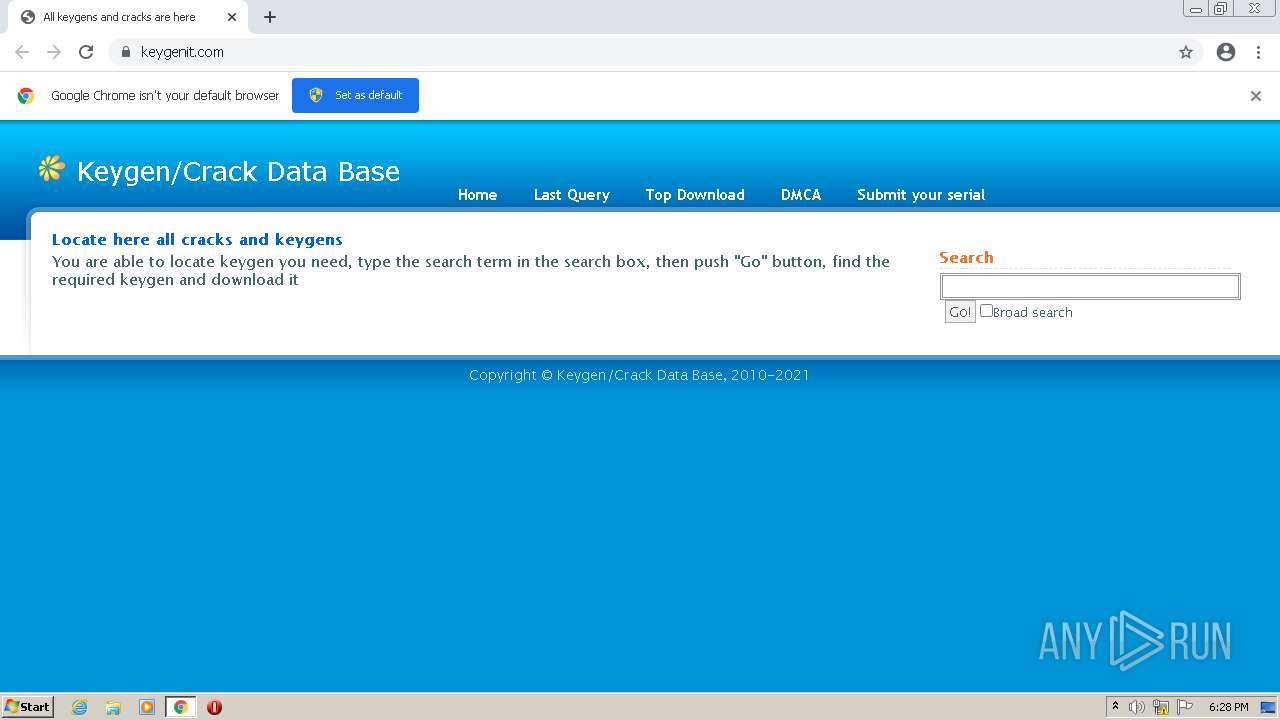Dismiss the default browser notification bar
The image size is (1280, 720).
point(1256,96)
